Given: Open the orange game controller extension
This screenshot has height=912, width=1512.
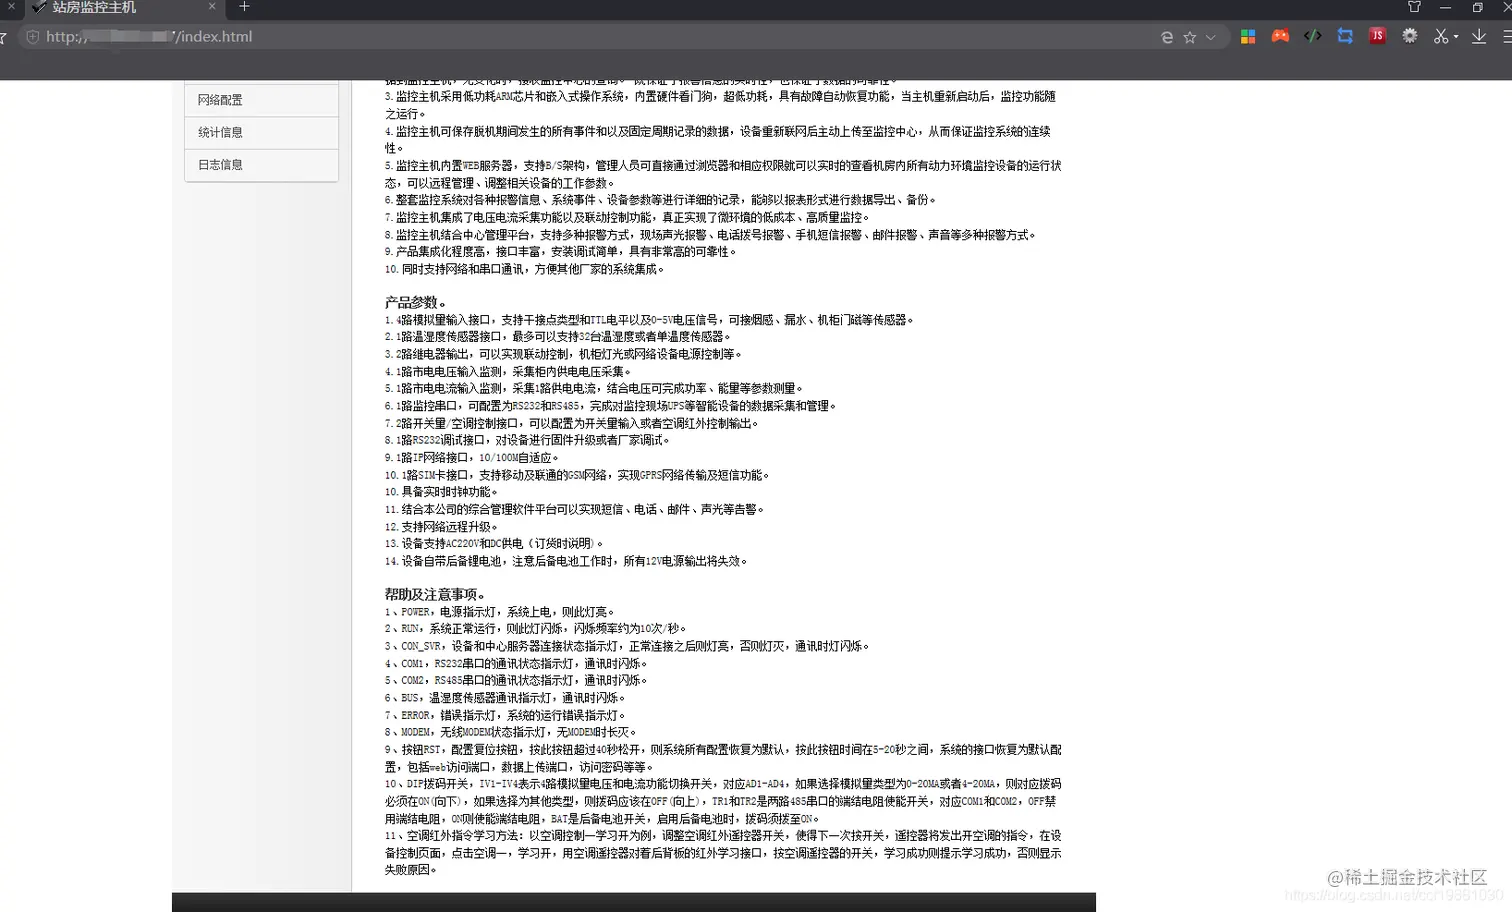Looking at the screenshot, I should [x=1280, y=36].
